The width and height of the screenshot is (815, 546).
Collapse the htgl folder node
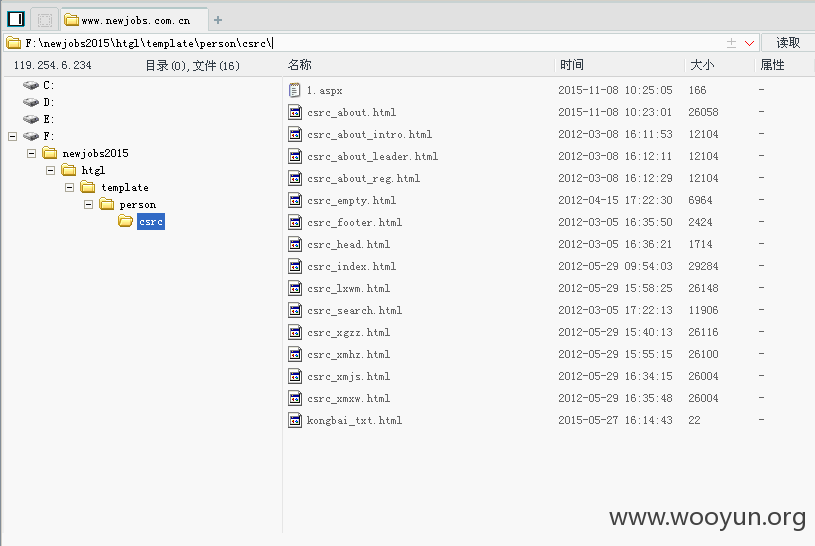coord(50,171)
